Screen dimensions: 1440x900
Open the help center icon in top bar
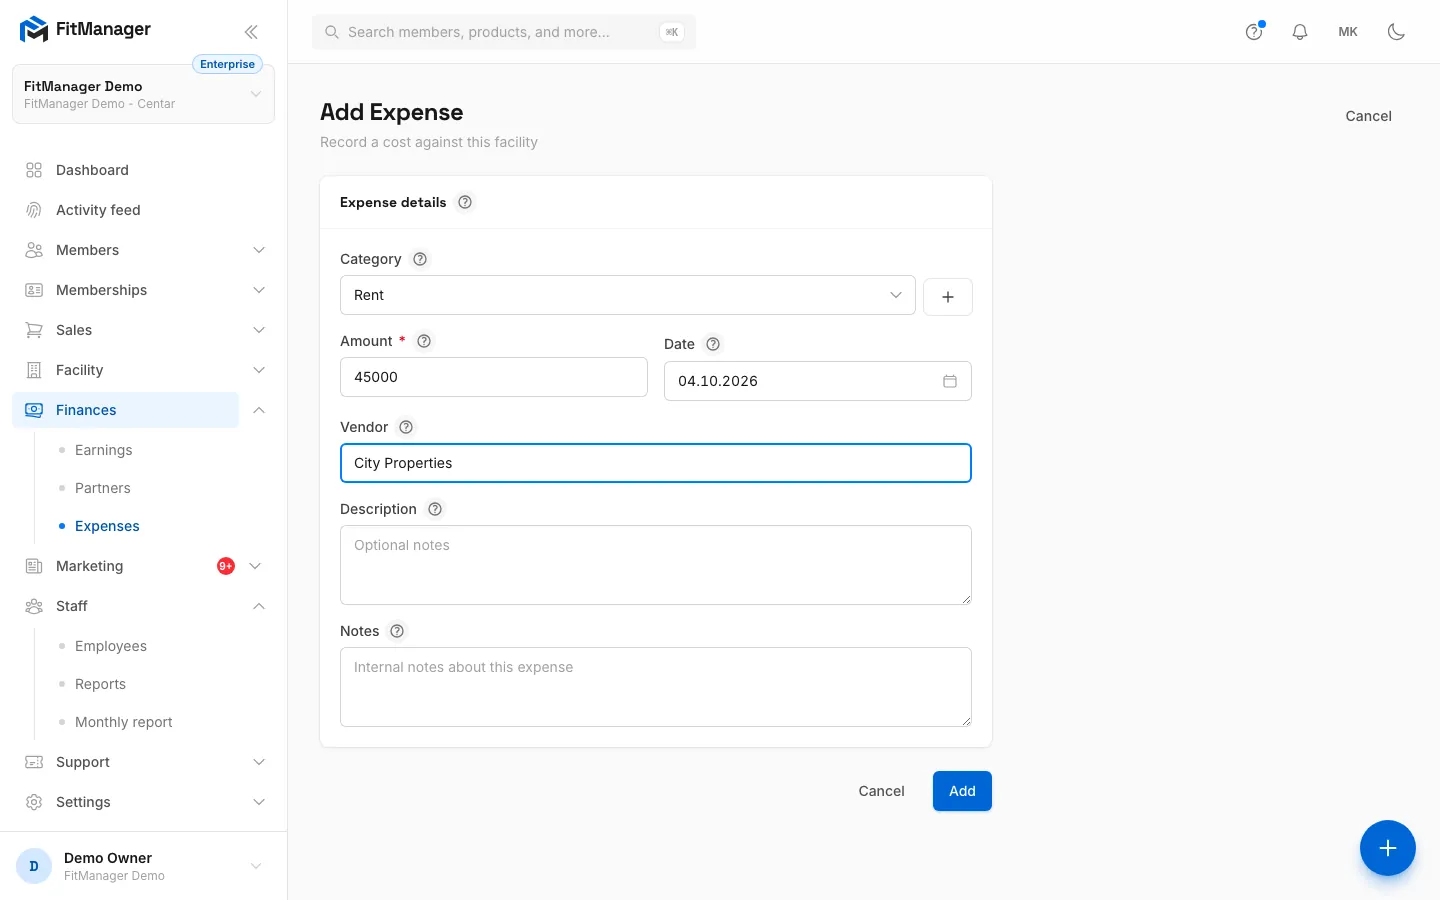pyautogui.click(x=1254, y=32)
